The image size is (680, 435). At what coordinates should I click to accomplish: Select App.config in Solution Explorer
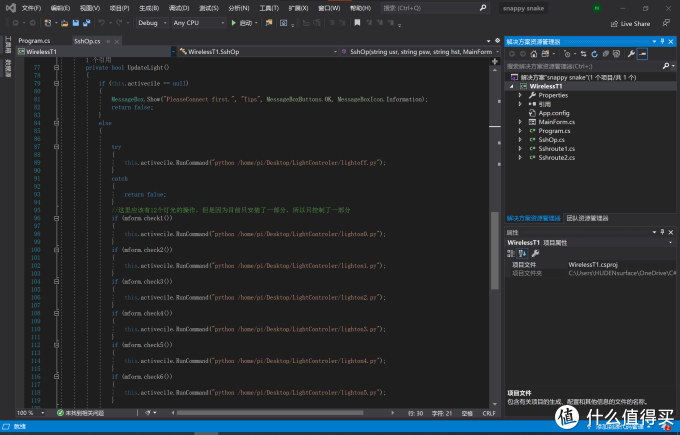click(x=554, y=113)
